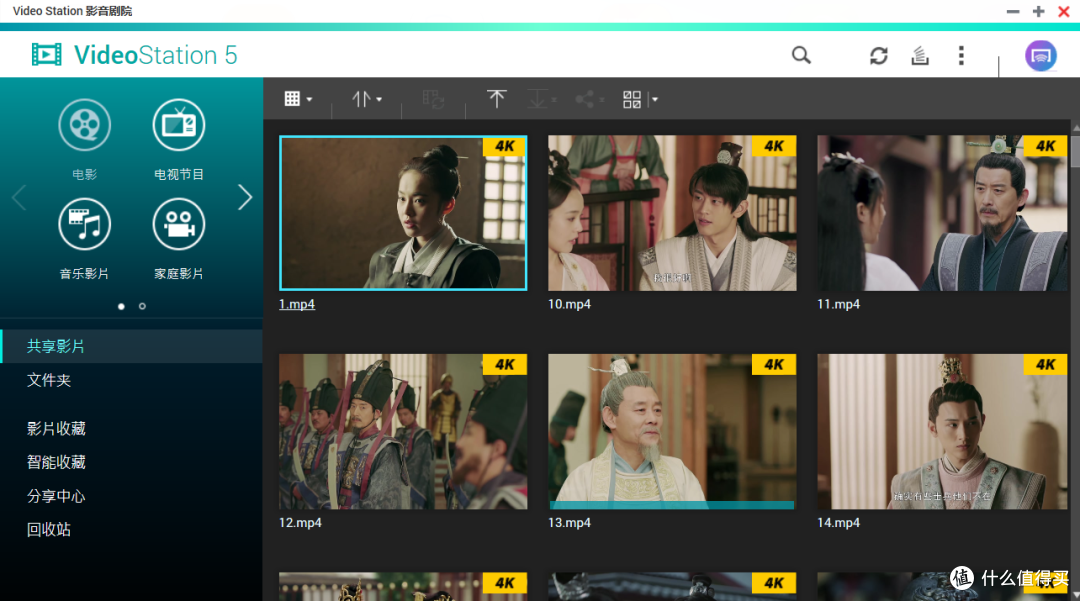Click the 1.mp4 file name link
Viewport: 1080px width, 601px height.
[297, 304]
